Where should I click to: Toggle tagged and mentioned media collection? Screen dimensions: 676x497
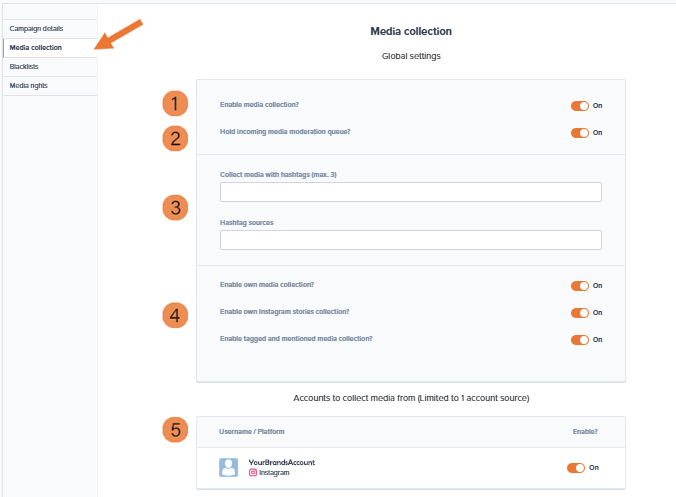(579, 339)
